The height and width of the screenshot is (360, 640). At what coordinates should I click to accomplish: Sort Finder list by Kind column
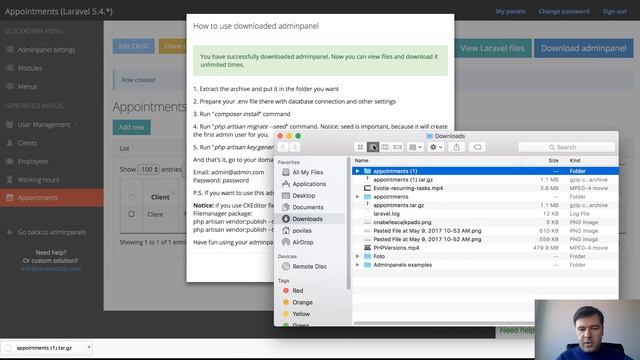591,160
